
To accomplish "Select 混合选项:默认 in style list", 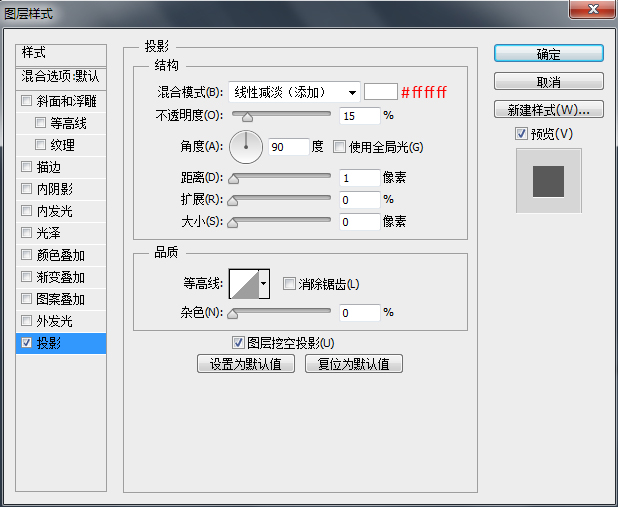I will point(61,77).
